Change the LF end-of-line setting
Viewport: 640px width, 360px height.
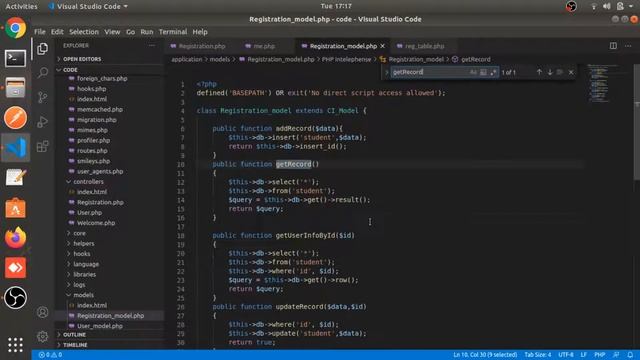coord(584,355)
